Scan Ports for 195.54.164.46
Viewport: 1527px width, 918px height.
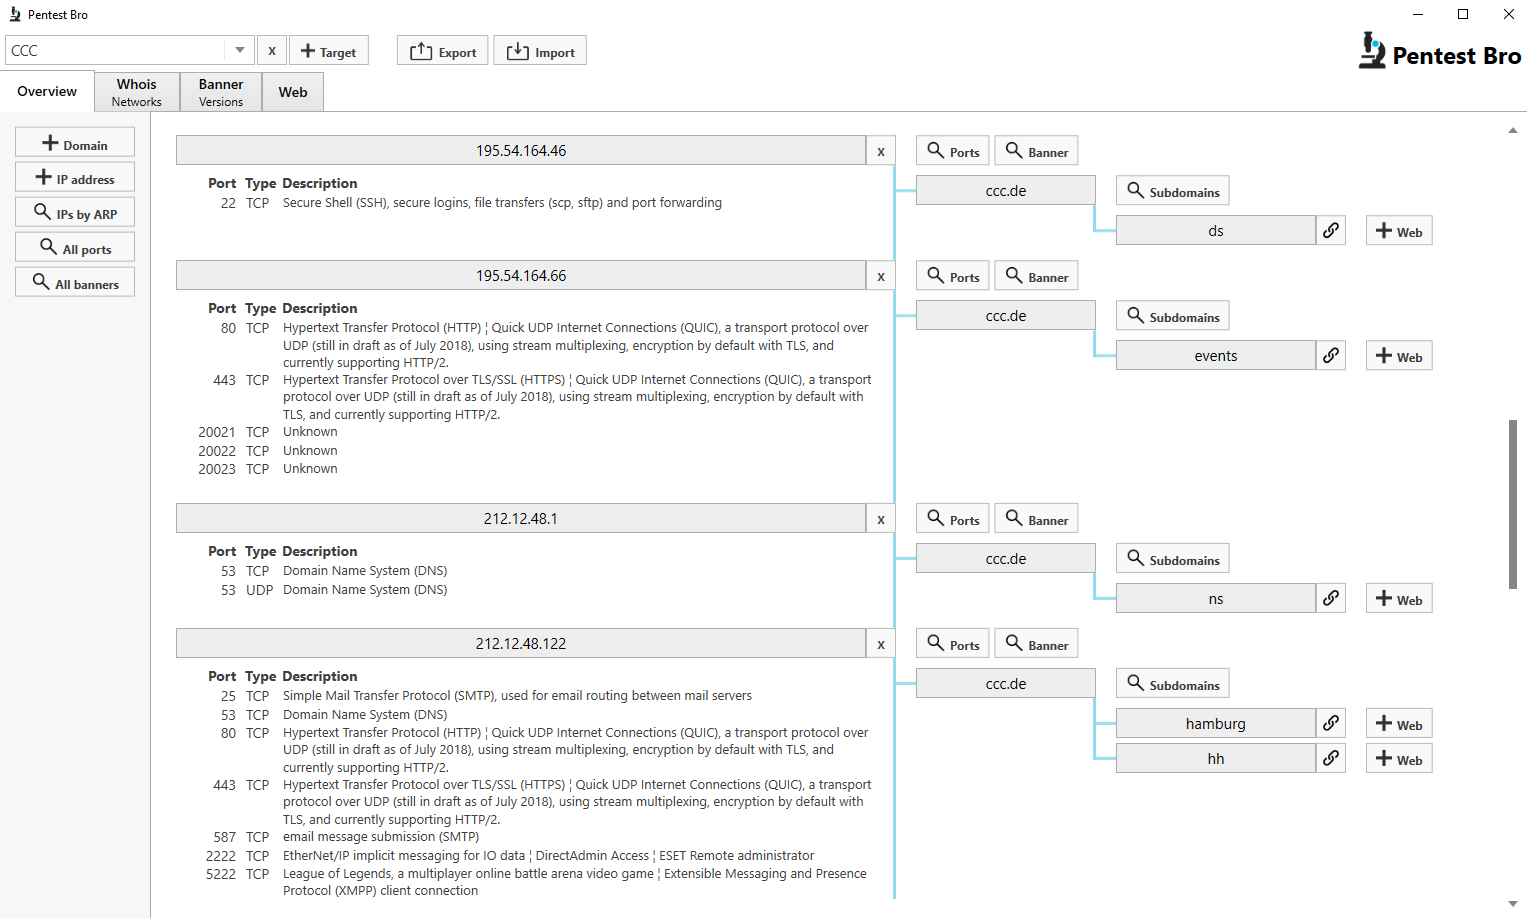click(953, 151)
